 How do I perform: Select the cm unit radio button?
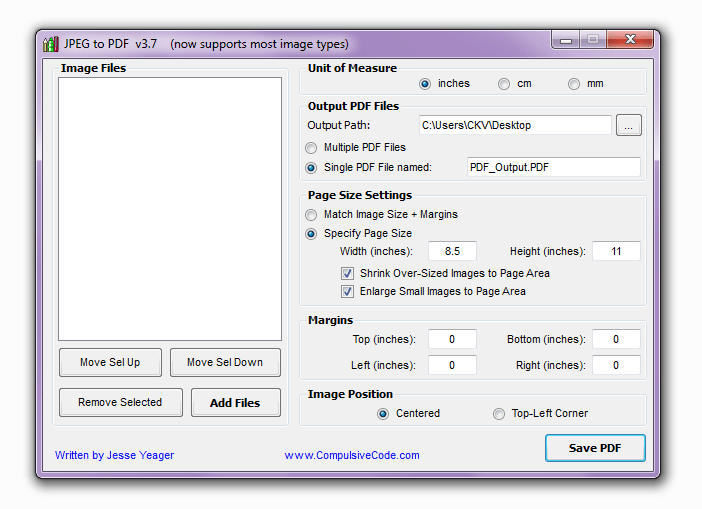point(504,84)
